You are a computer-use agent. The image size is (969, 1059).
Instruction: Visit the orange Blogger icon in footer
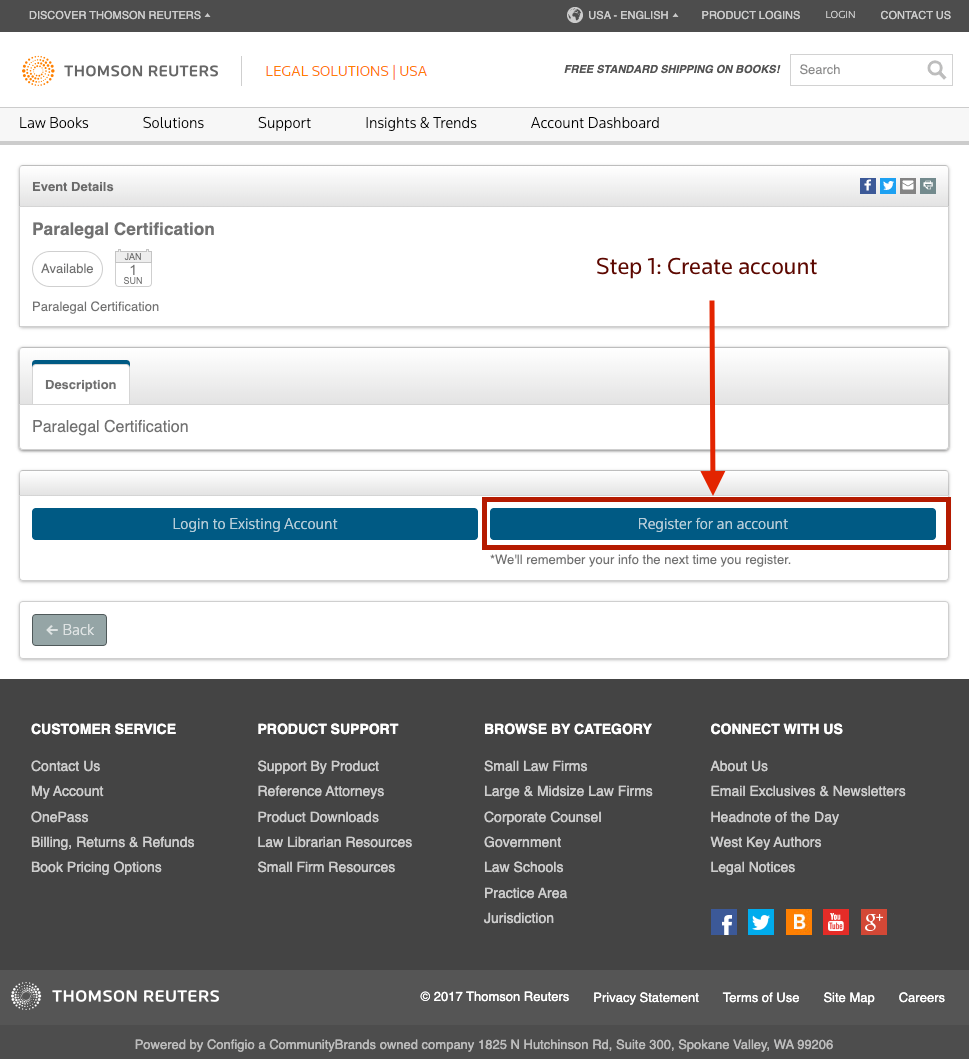tap(798, 922)
